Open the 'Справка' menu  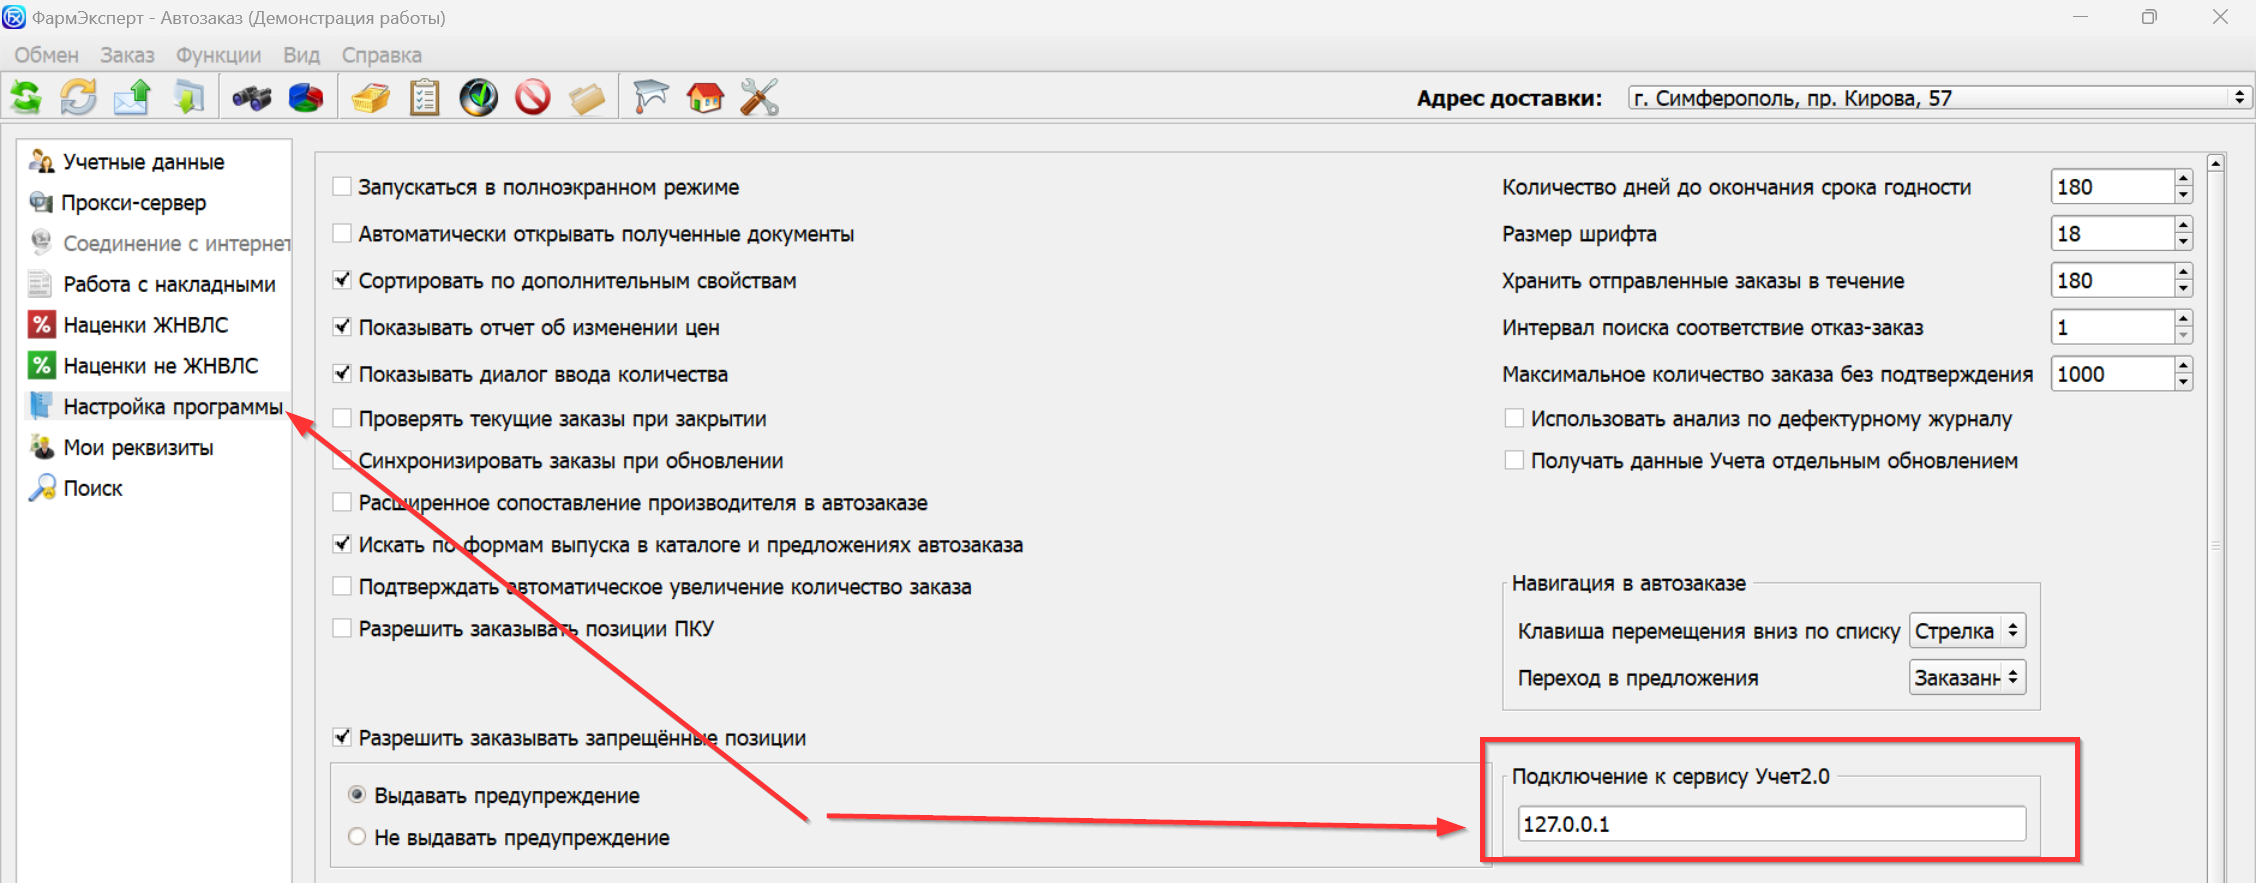coord(381,55)
